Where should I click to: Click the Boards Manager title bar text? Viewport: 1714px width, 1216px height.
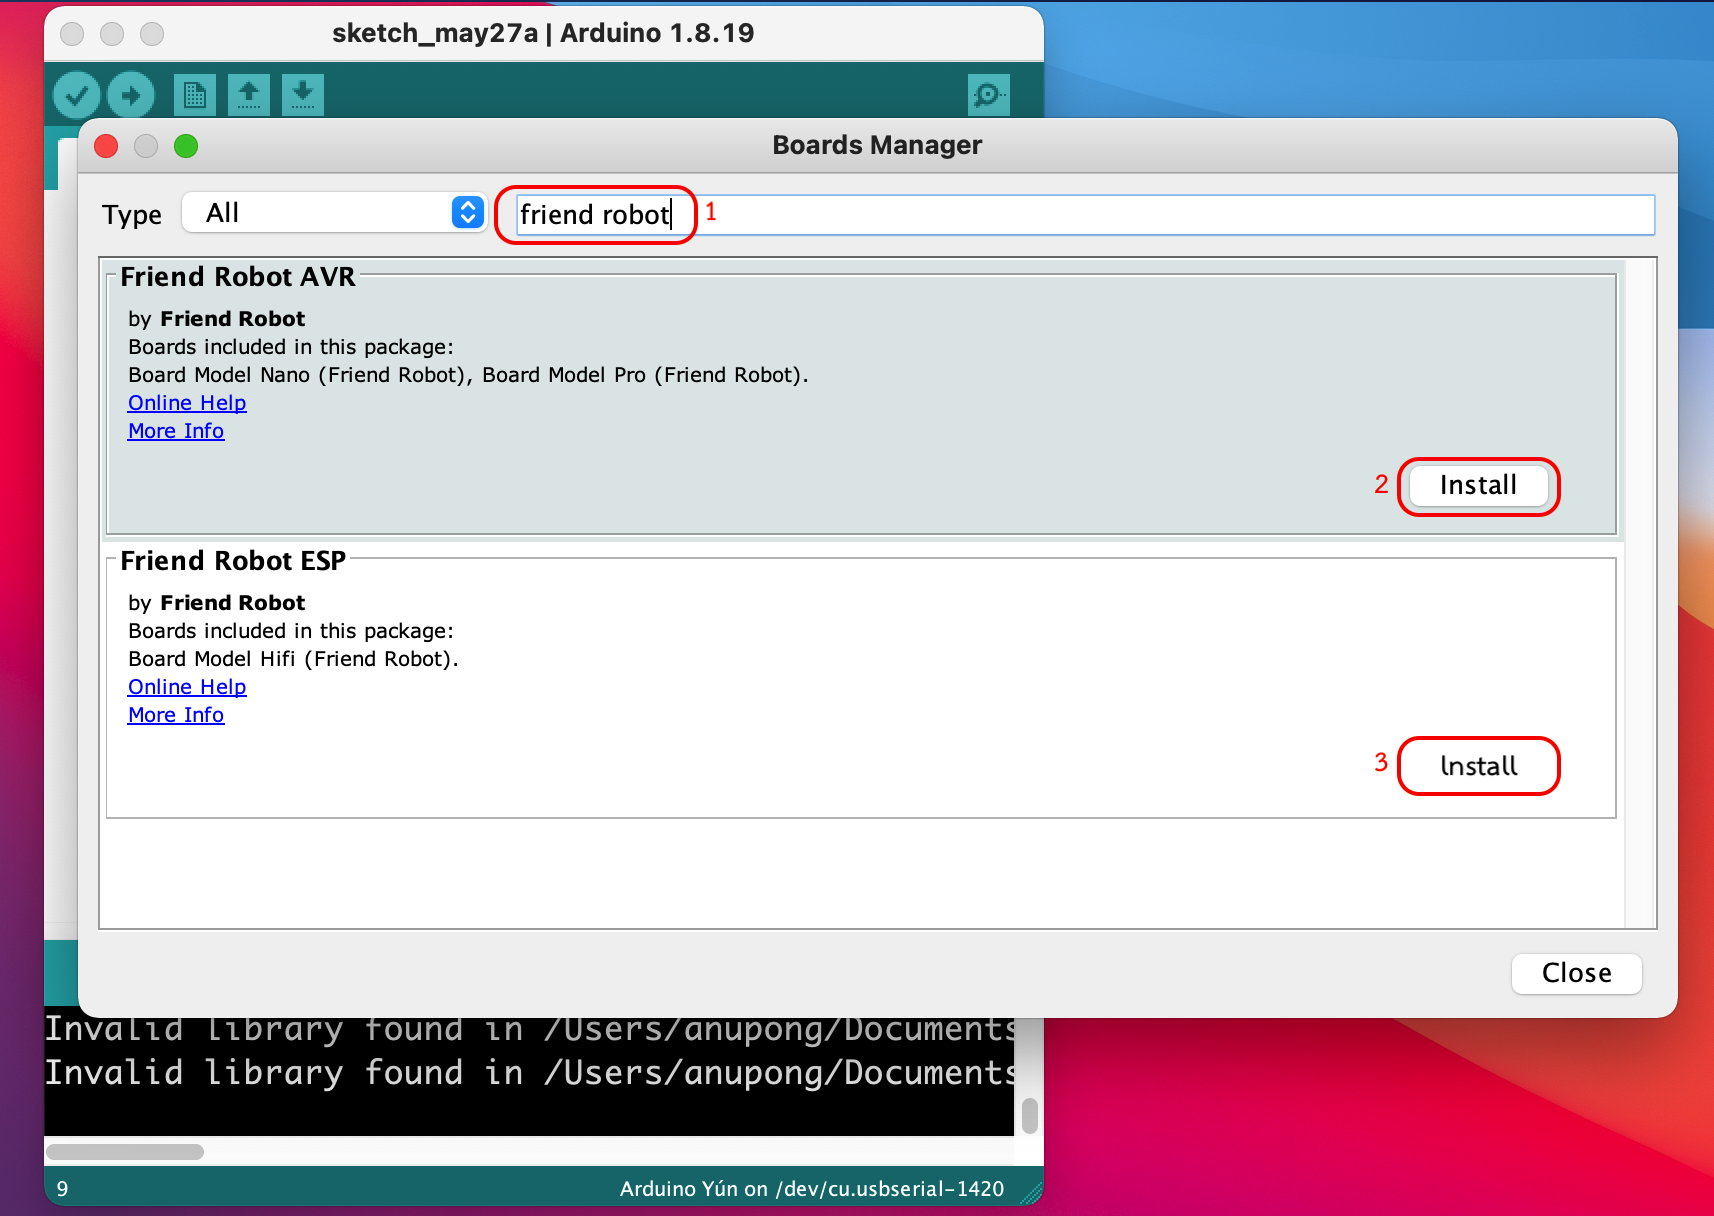(x=877, y=146)
